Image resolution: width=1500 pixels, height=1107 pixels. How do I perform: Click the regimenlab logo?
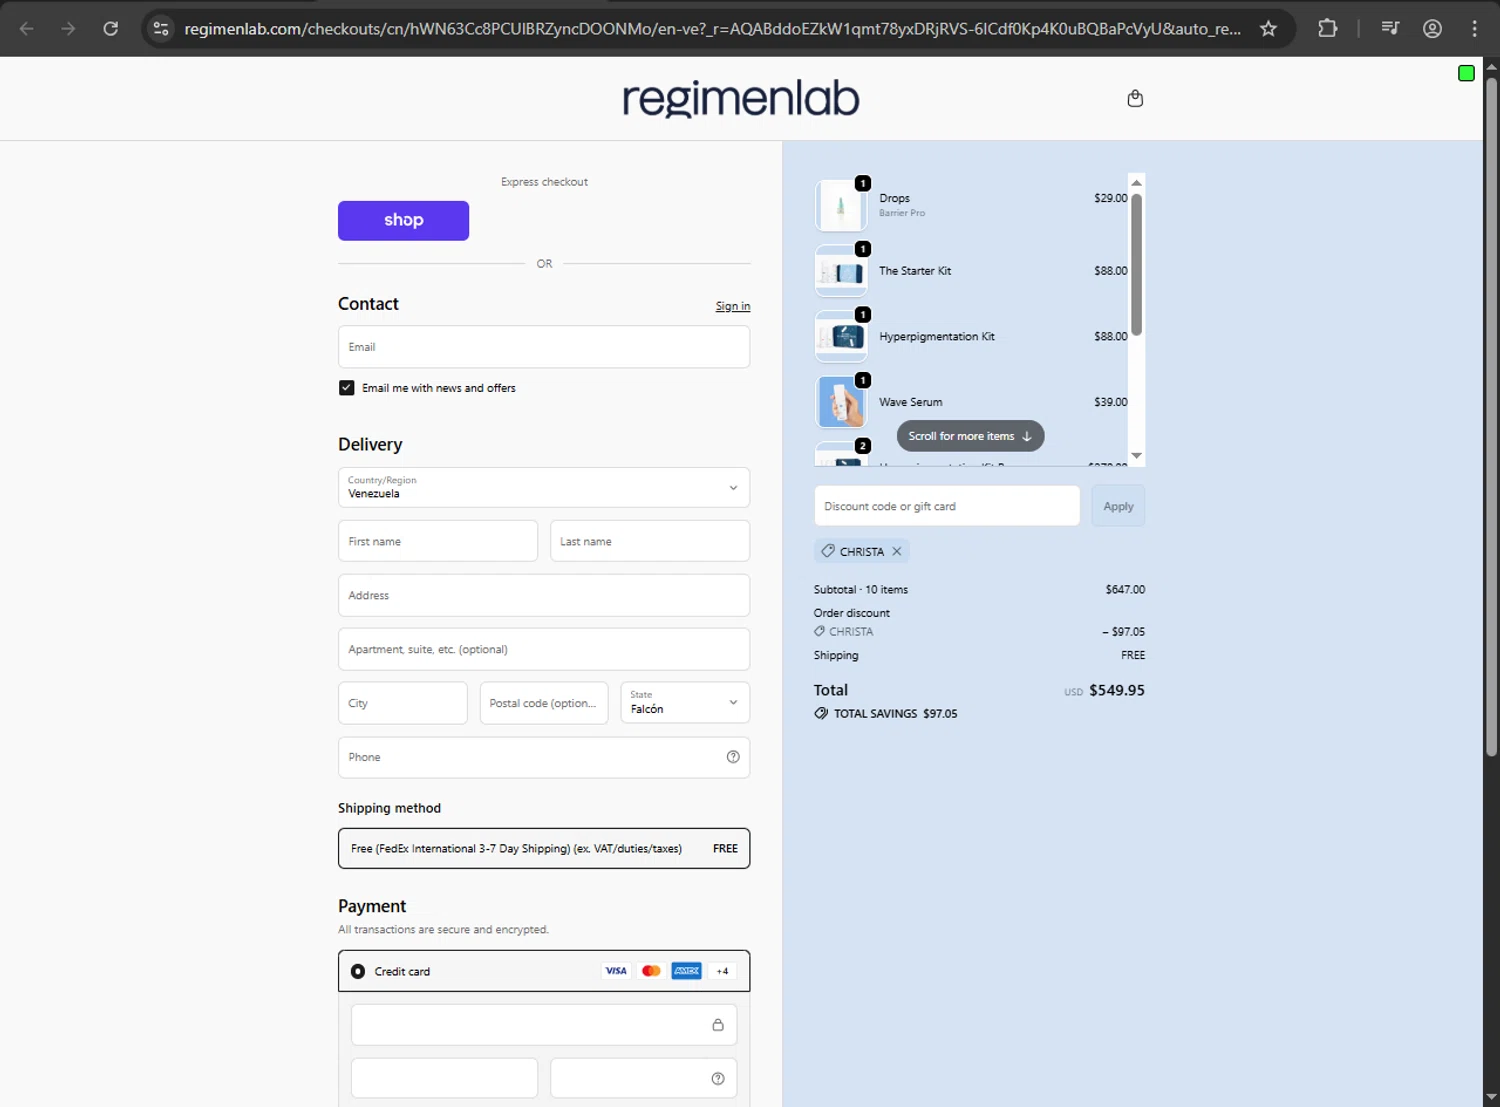pyautogui.click(x=741, y=98)
